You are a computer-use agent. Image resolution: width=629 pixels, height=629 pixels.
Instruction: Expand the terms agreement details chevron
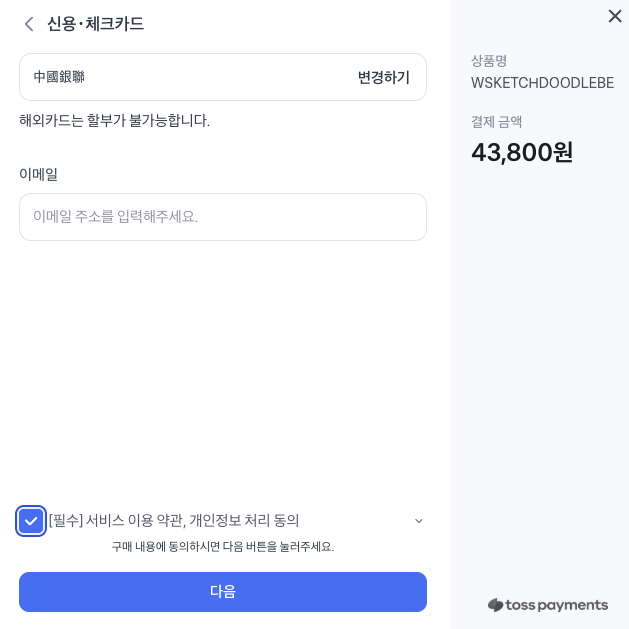click(x=418, y=521)
